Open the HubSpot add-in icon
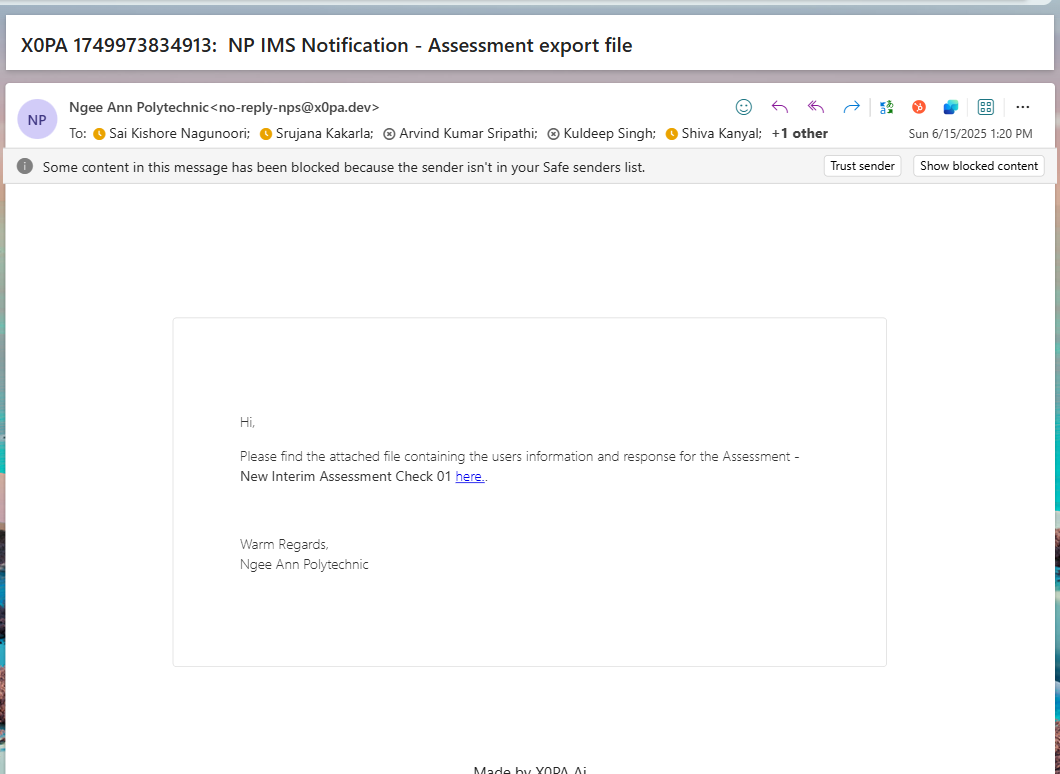 918,107
